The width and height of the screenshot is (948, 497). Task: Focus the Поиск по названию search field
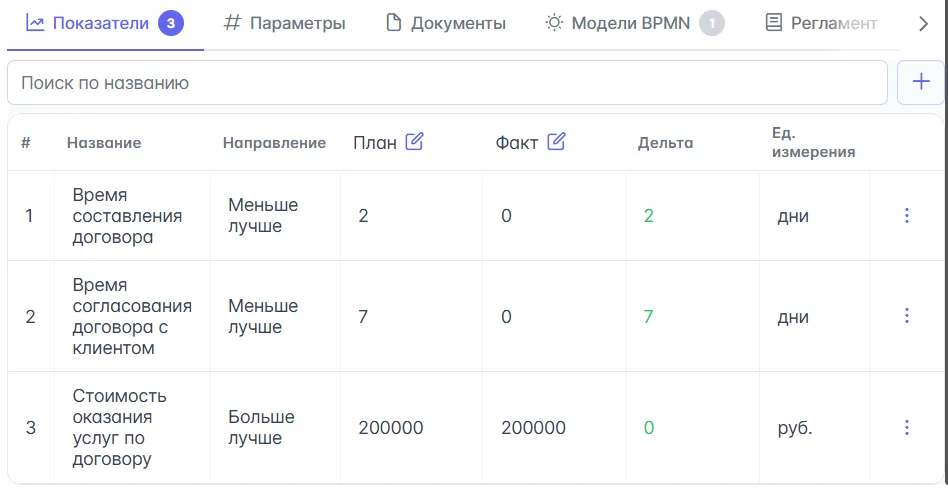pyautogui.click(x=446, y=83)
